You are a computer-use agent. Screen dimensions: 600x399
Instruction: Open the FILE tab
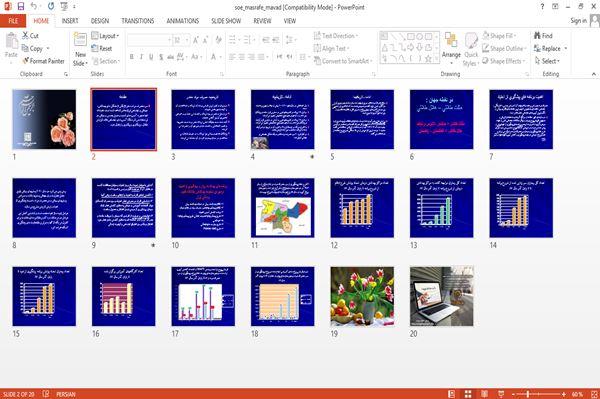[x=13, y=21]
